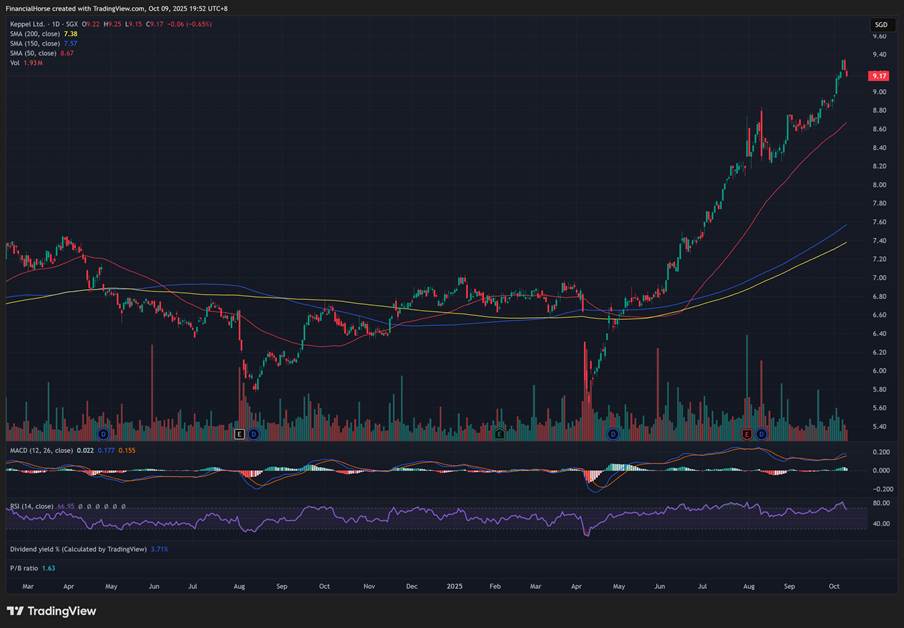Image resolution: width=904 pixels, height=628 pixels.
Task: Click the red 9.17 current price label
Action: 879,76
